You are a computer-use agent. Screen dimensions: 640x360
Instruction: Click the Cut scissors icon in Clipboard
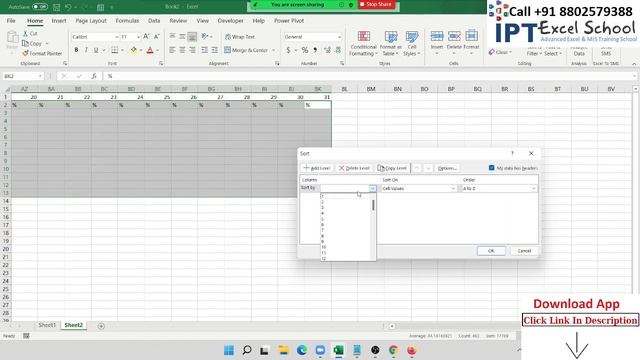tap(25, 33)
